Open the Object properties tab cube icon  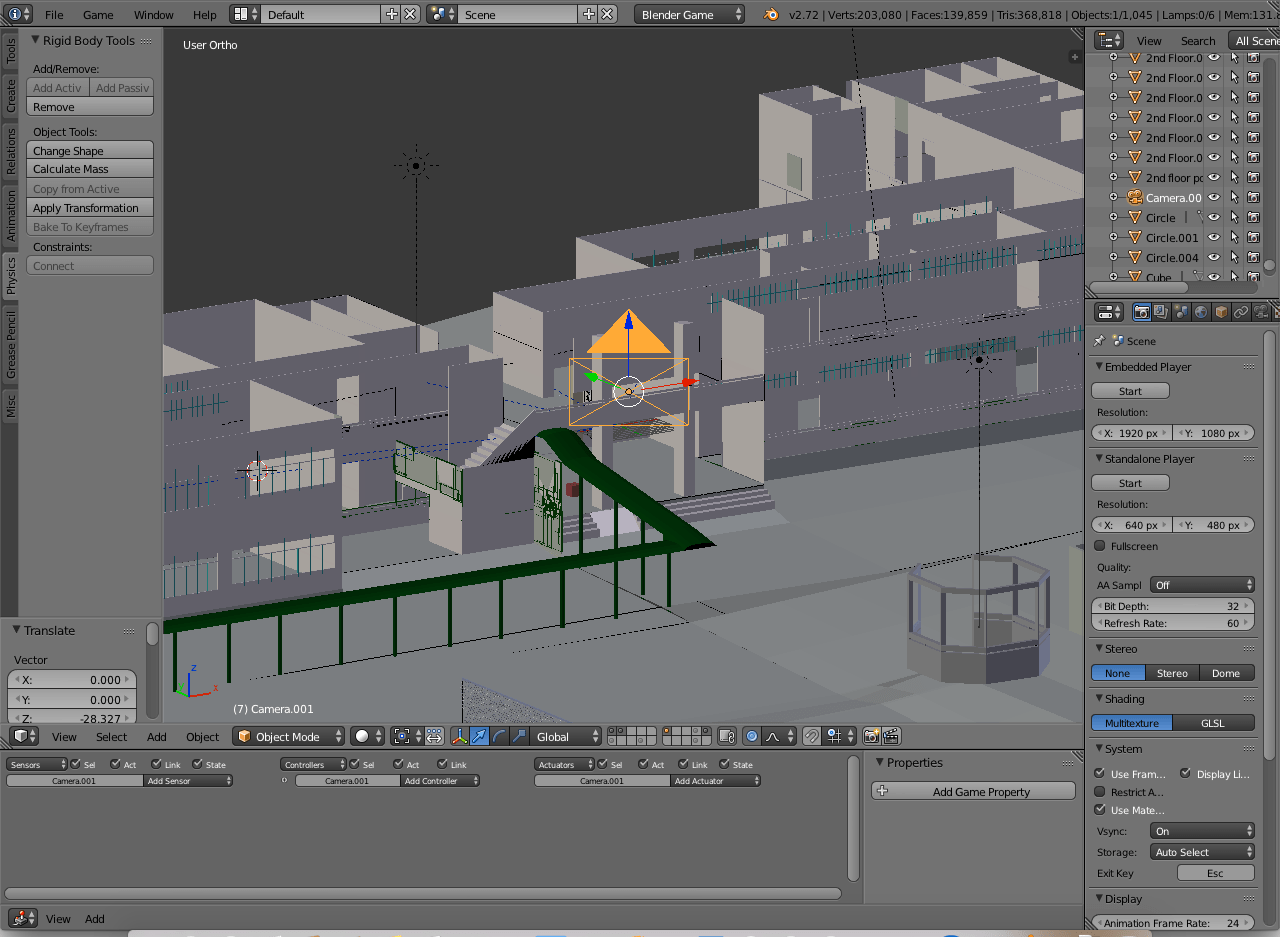1221,312
